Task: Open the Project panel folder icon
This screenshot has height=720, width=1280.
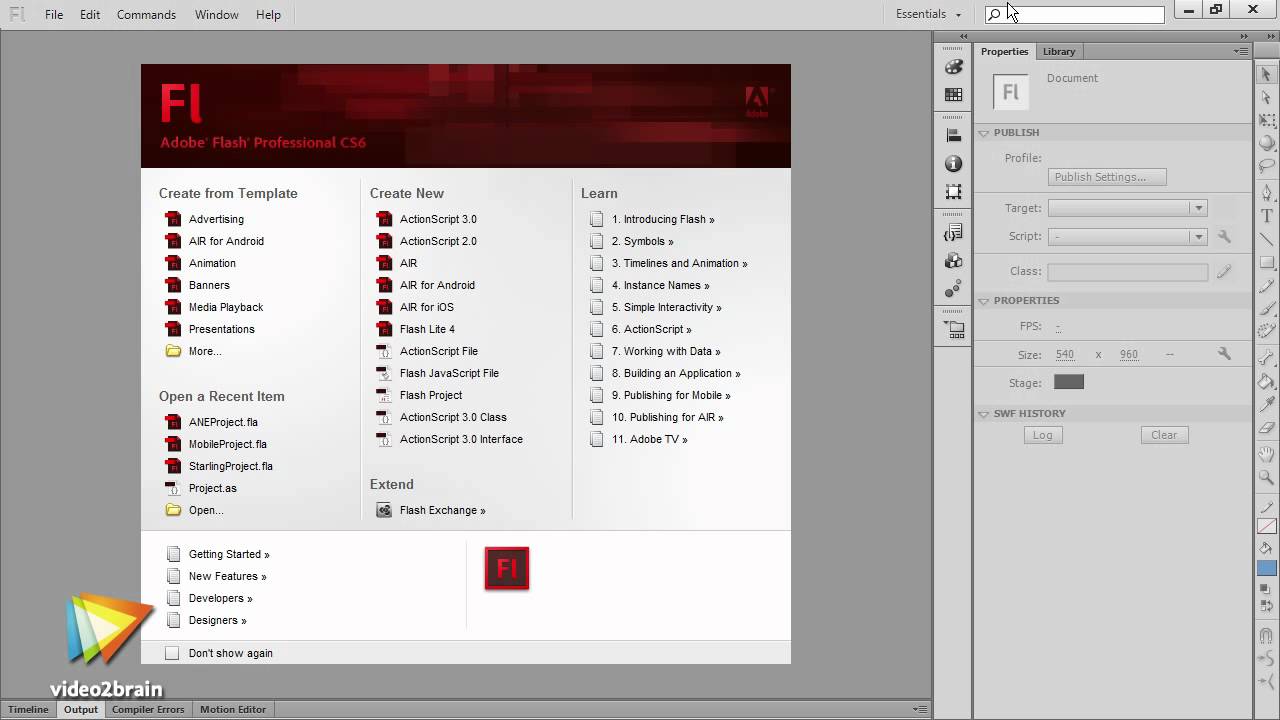Action: click(954, 328)
